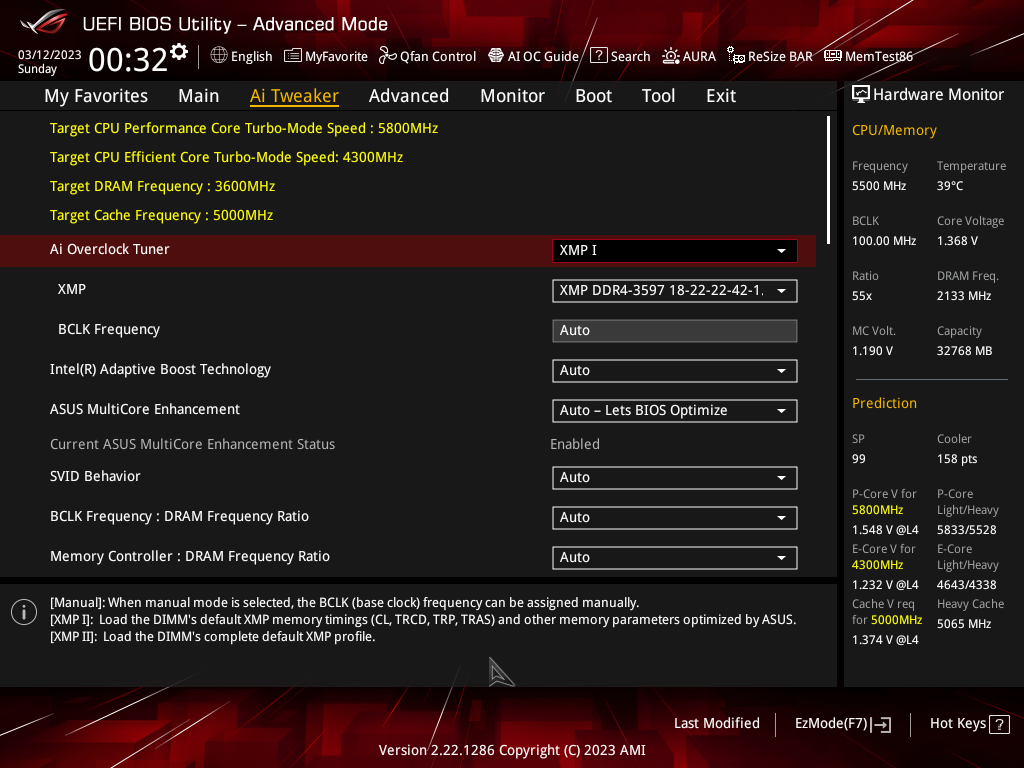Click the Search question-mark icon
Screen dimensions: 1024x768
pos(598,56)
